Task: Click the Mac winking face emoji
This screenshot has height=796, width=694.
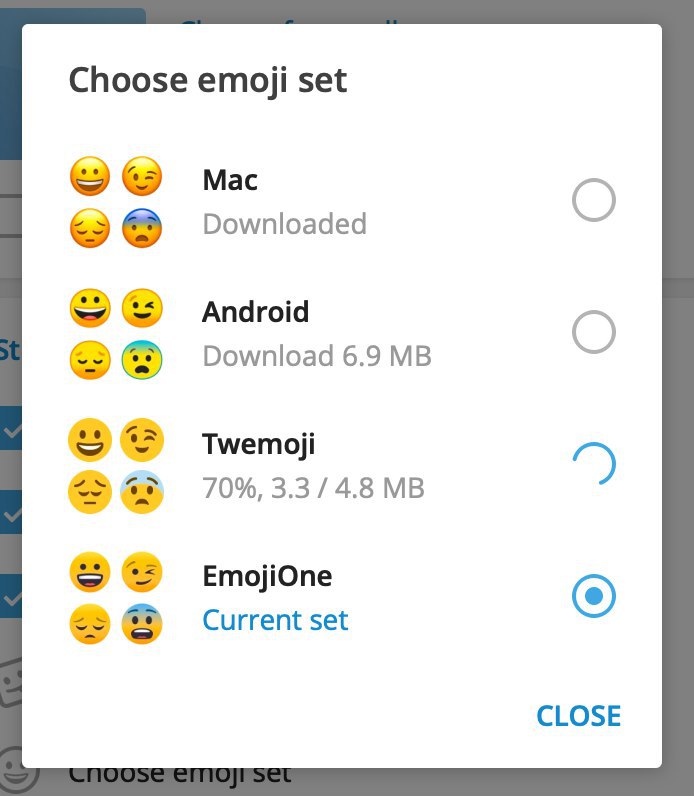Action: click(141, 178)
